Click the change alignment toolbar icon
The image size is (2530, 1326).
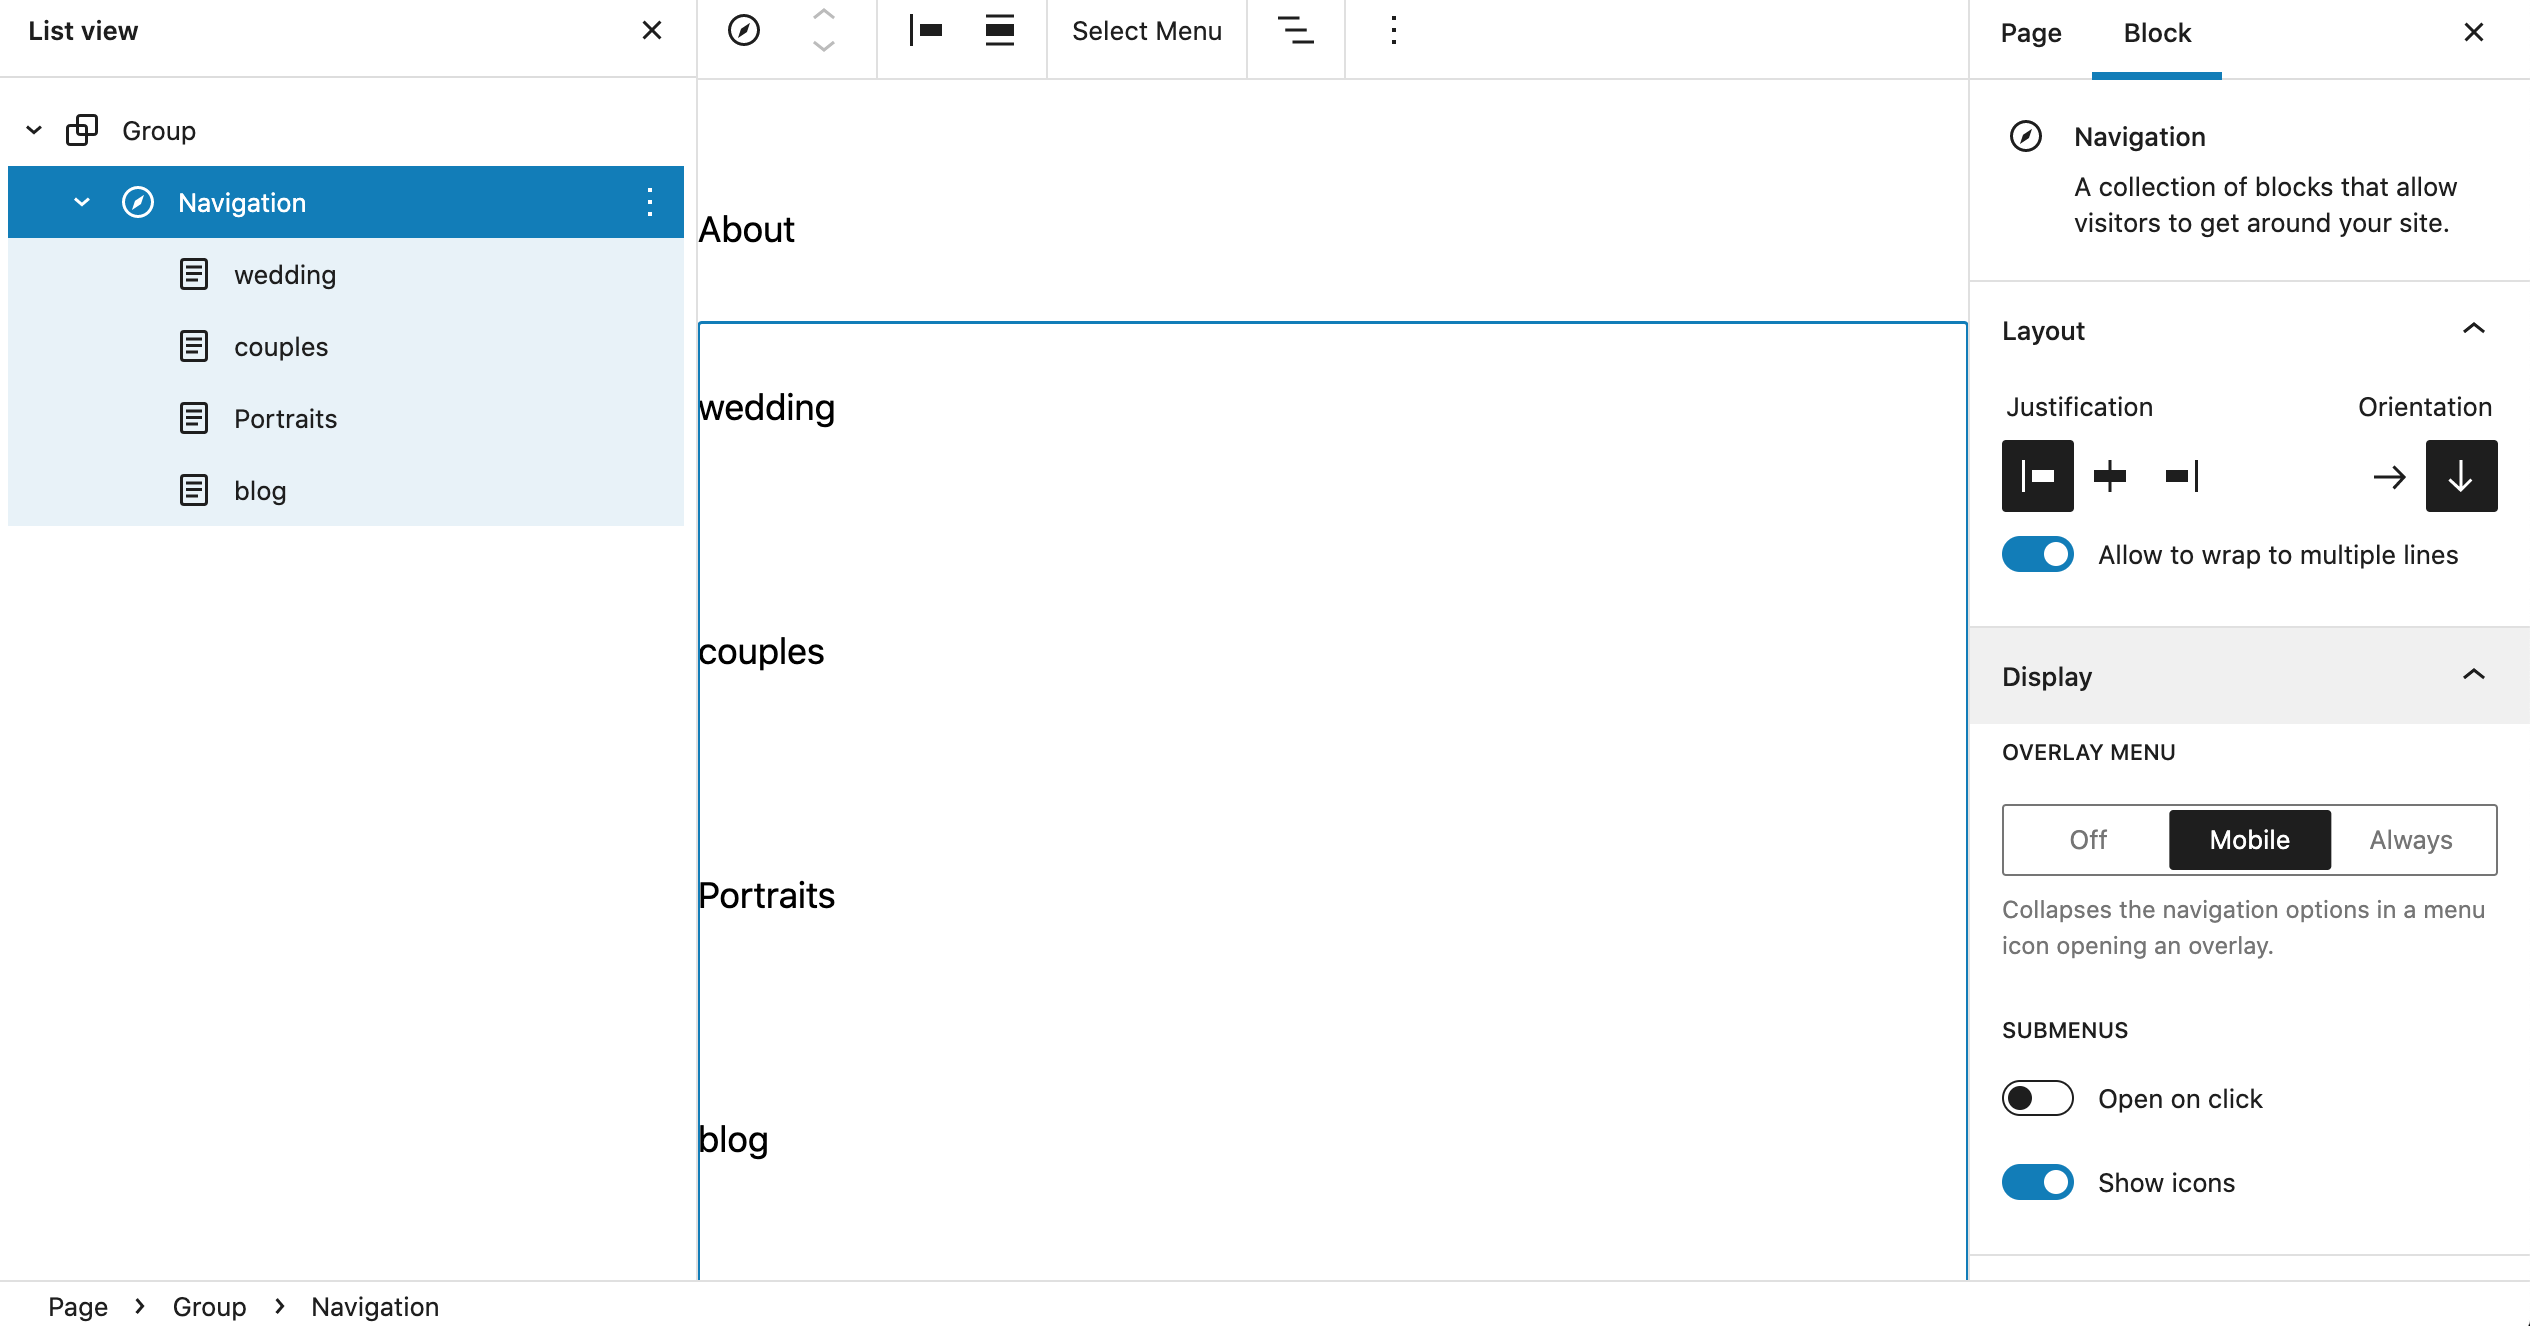click(999, 31)
